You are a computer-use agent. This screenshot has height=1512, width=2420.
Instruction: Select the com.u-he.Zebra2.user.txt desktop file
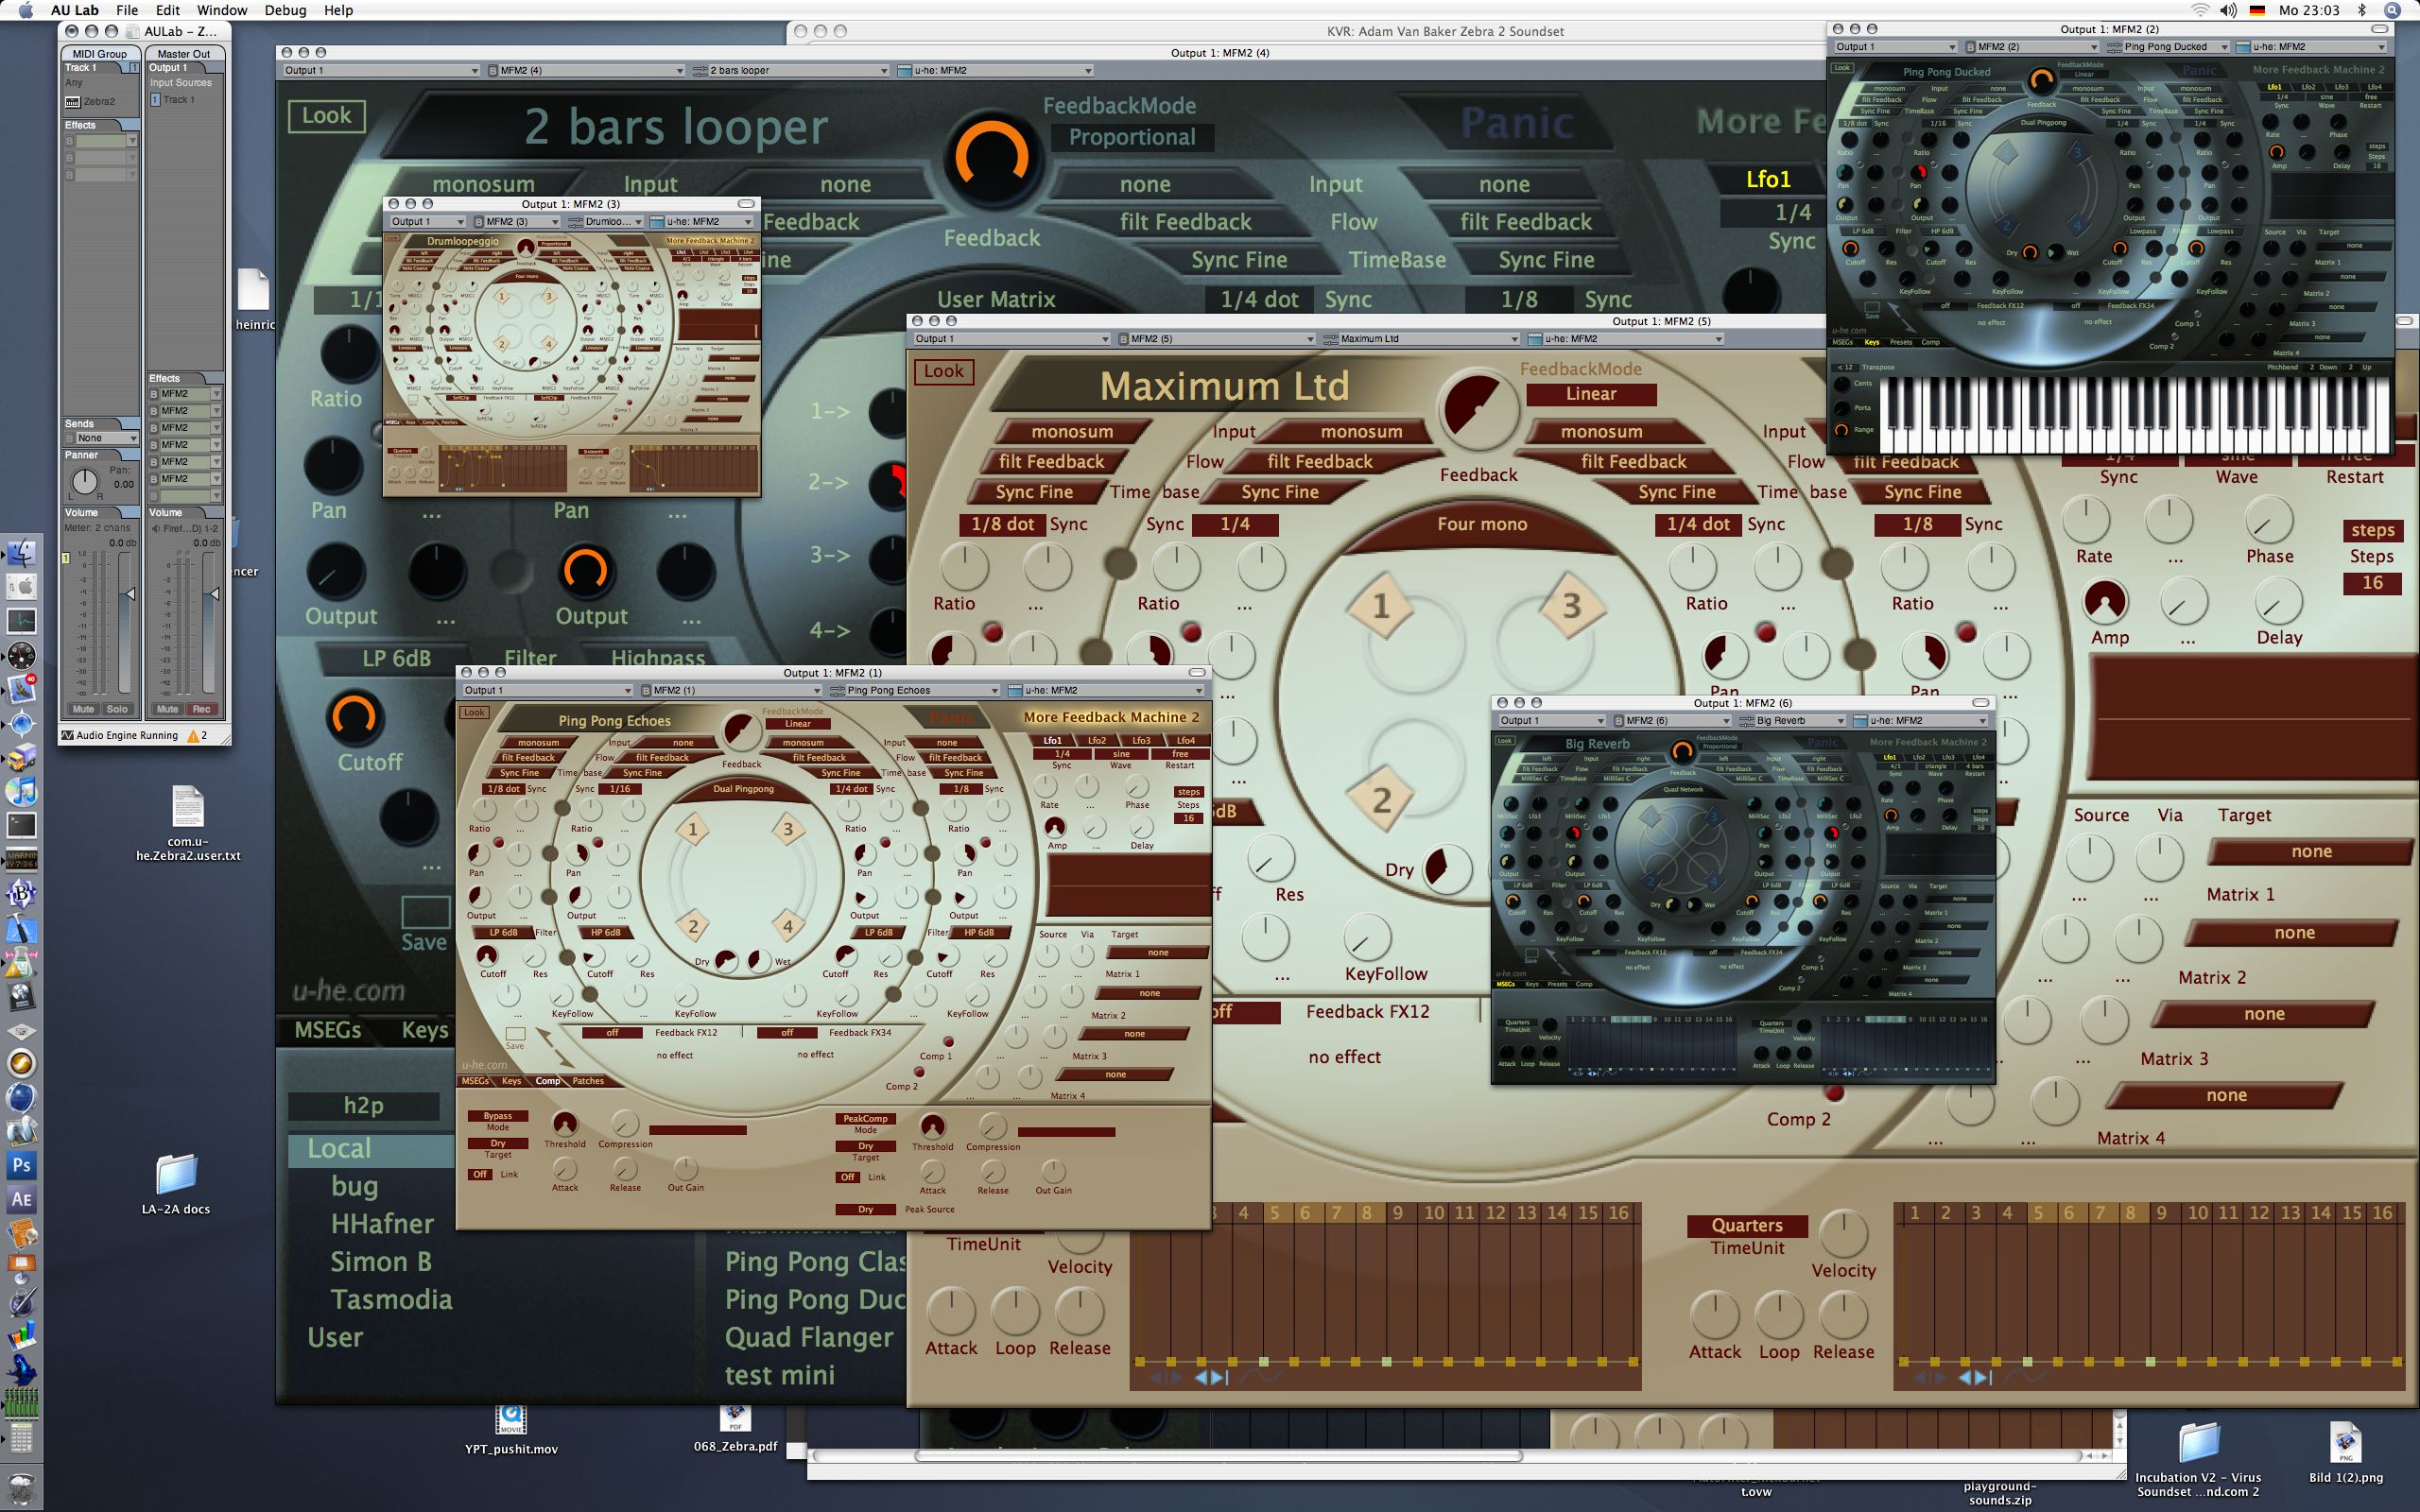pyautogui.click(x=188, y=807)
